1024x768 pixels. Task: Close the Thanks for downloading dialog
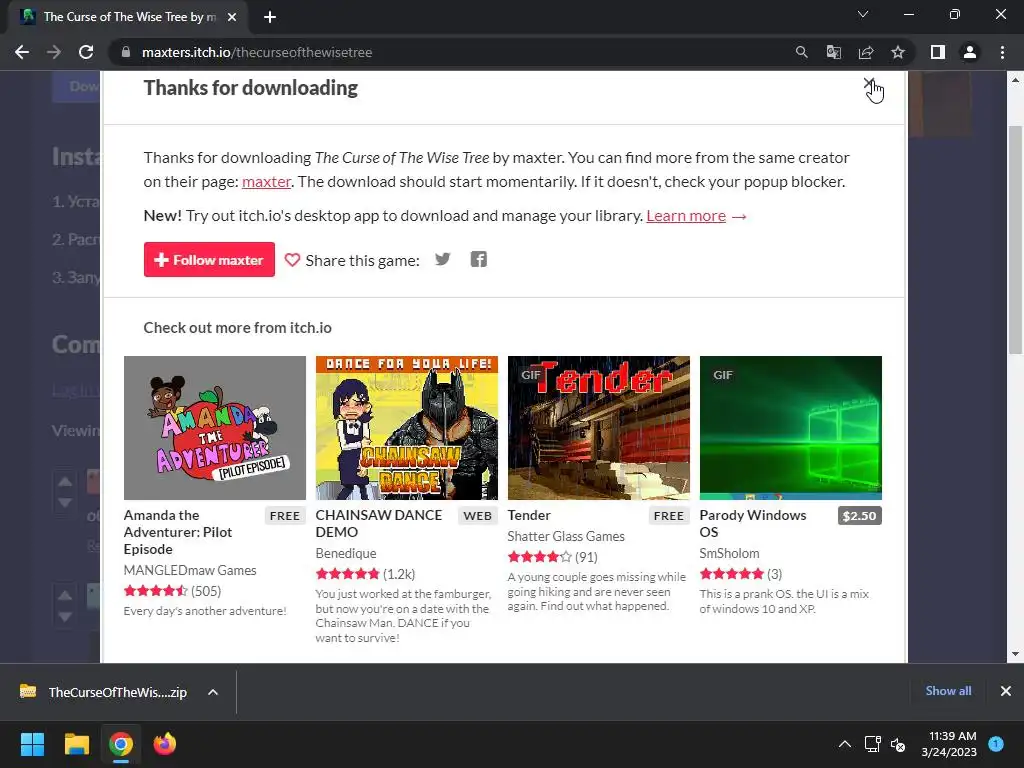click(869, 84)
